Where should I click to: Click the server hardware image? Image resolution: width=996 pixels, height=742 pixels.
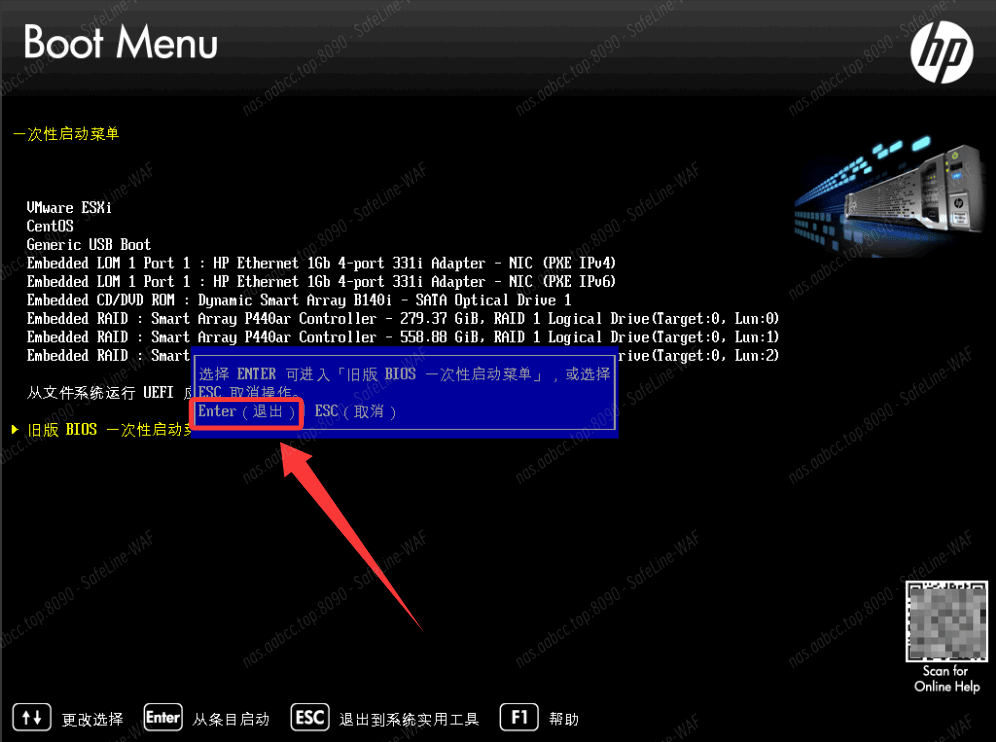point(889,194)
